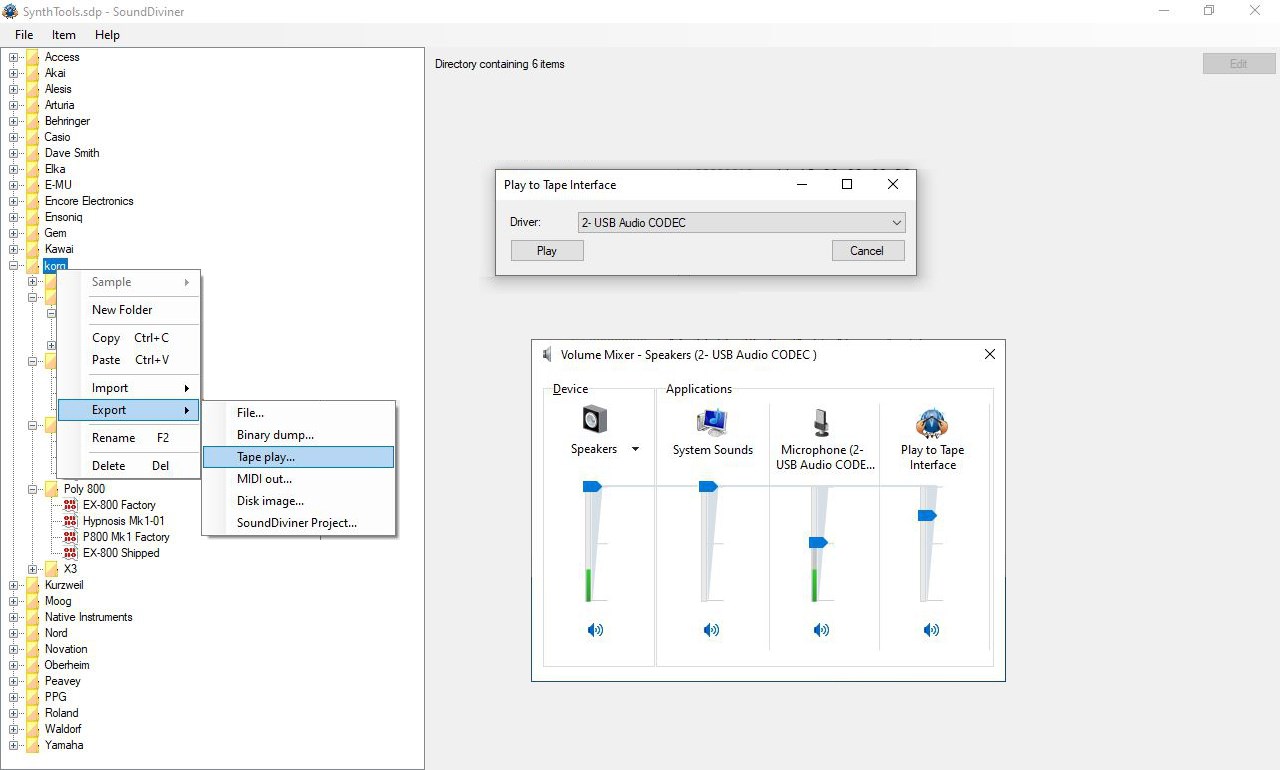Choose SoundDiviner Project... export option
This screenshot has width=1280, height=770.
(298, 523)
